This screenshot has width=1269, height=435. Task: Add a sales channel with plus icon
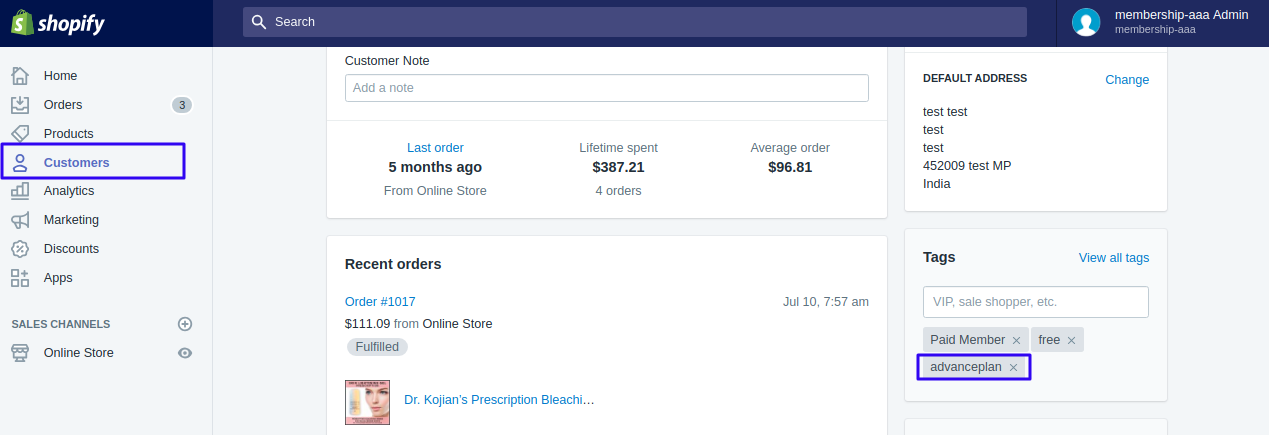(x=184, y=324)
